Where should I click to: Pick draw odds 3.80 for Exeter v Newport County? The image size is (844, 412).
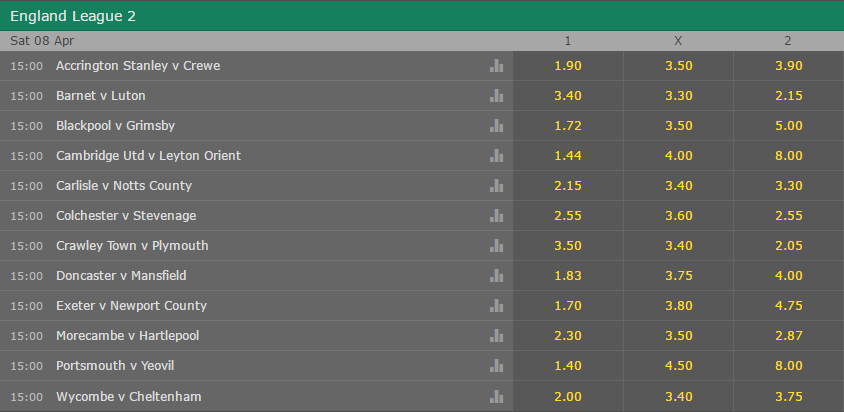[678, 306]
